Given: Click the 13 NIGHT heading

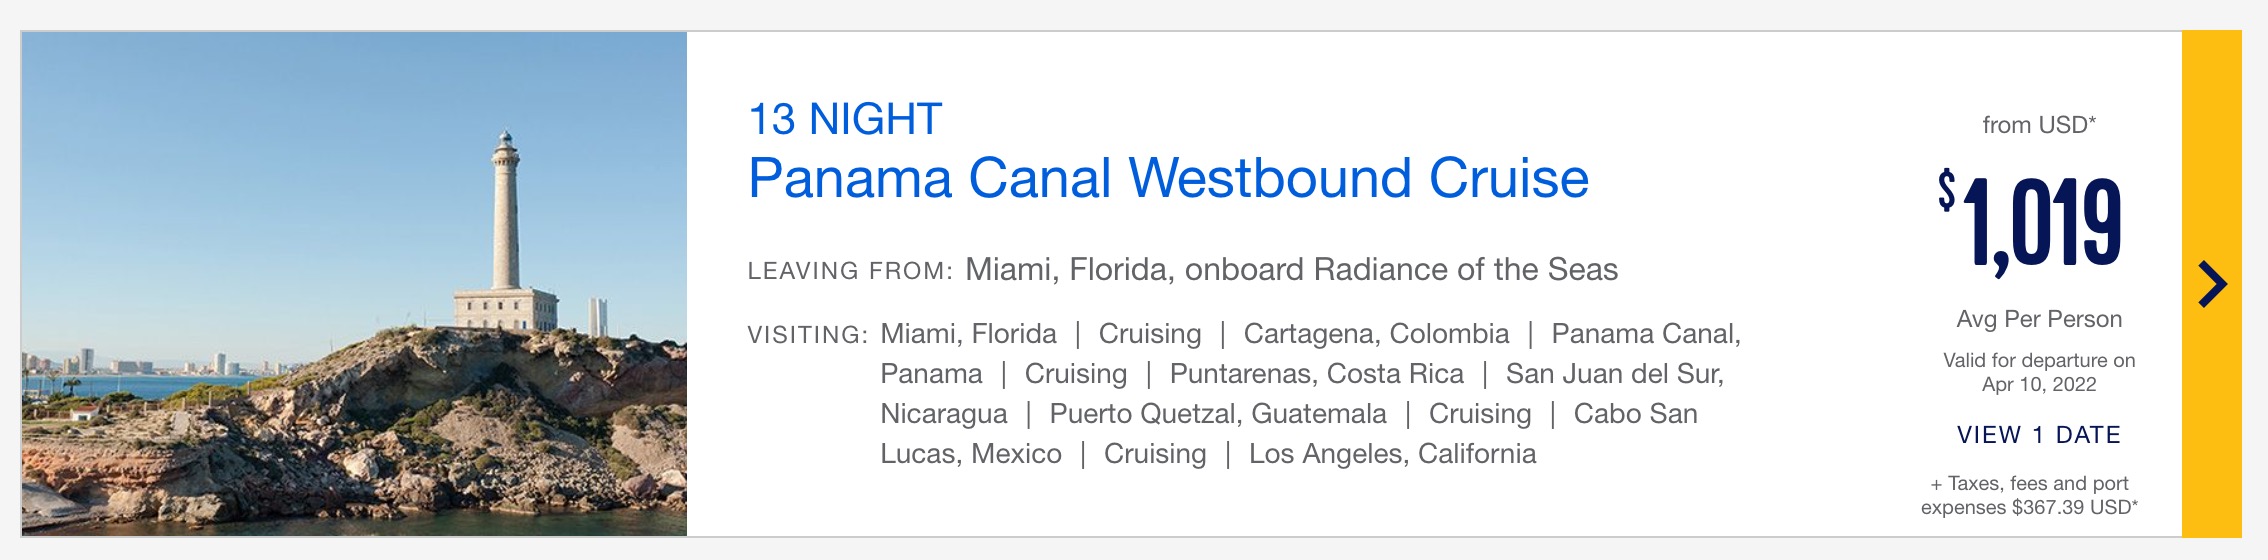Looking at the screenshot, I should pos(845,119).
